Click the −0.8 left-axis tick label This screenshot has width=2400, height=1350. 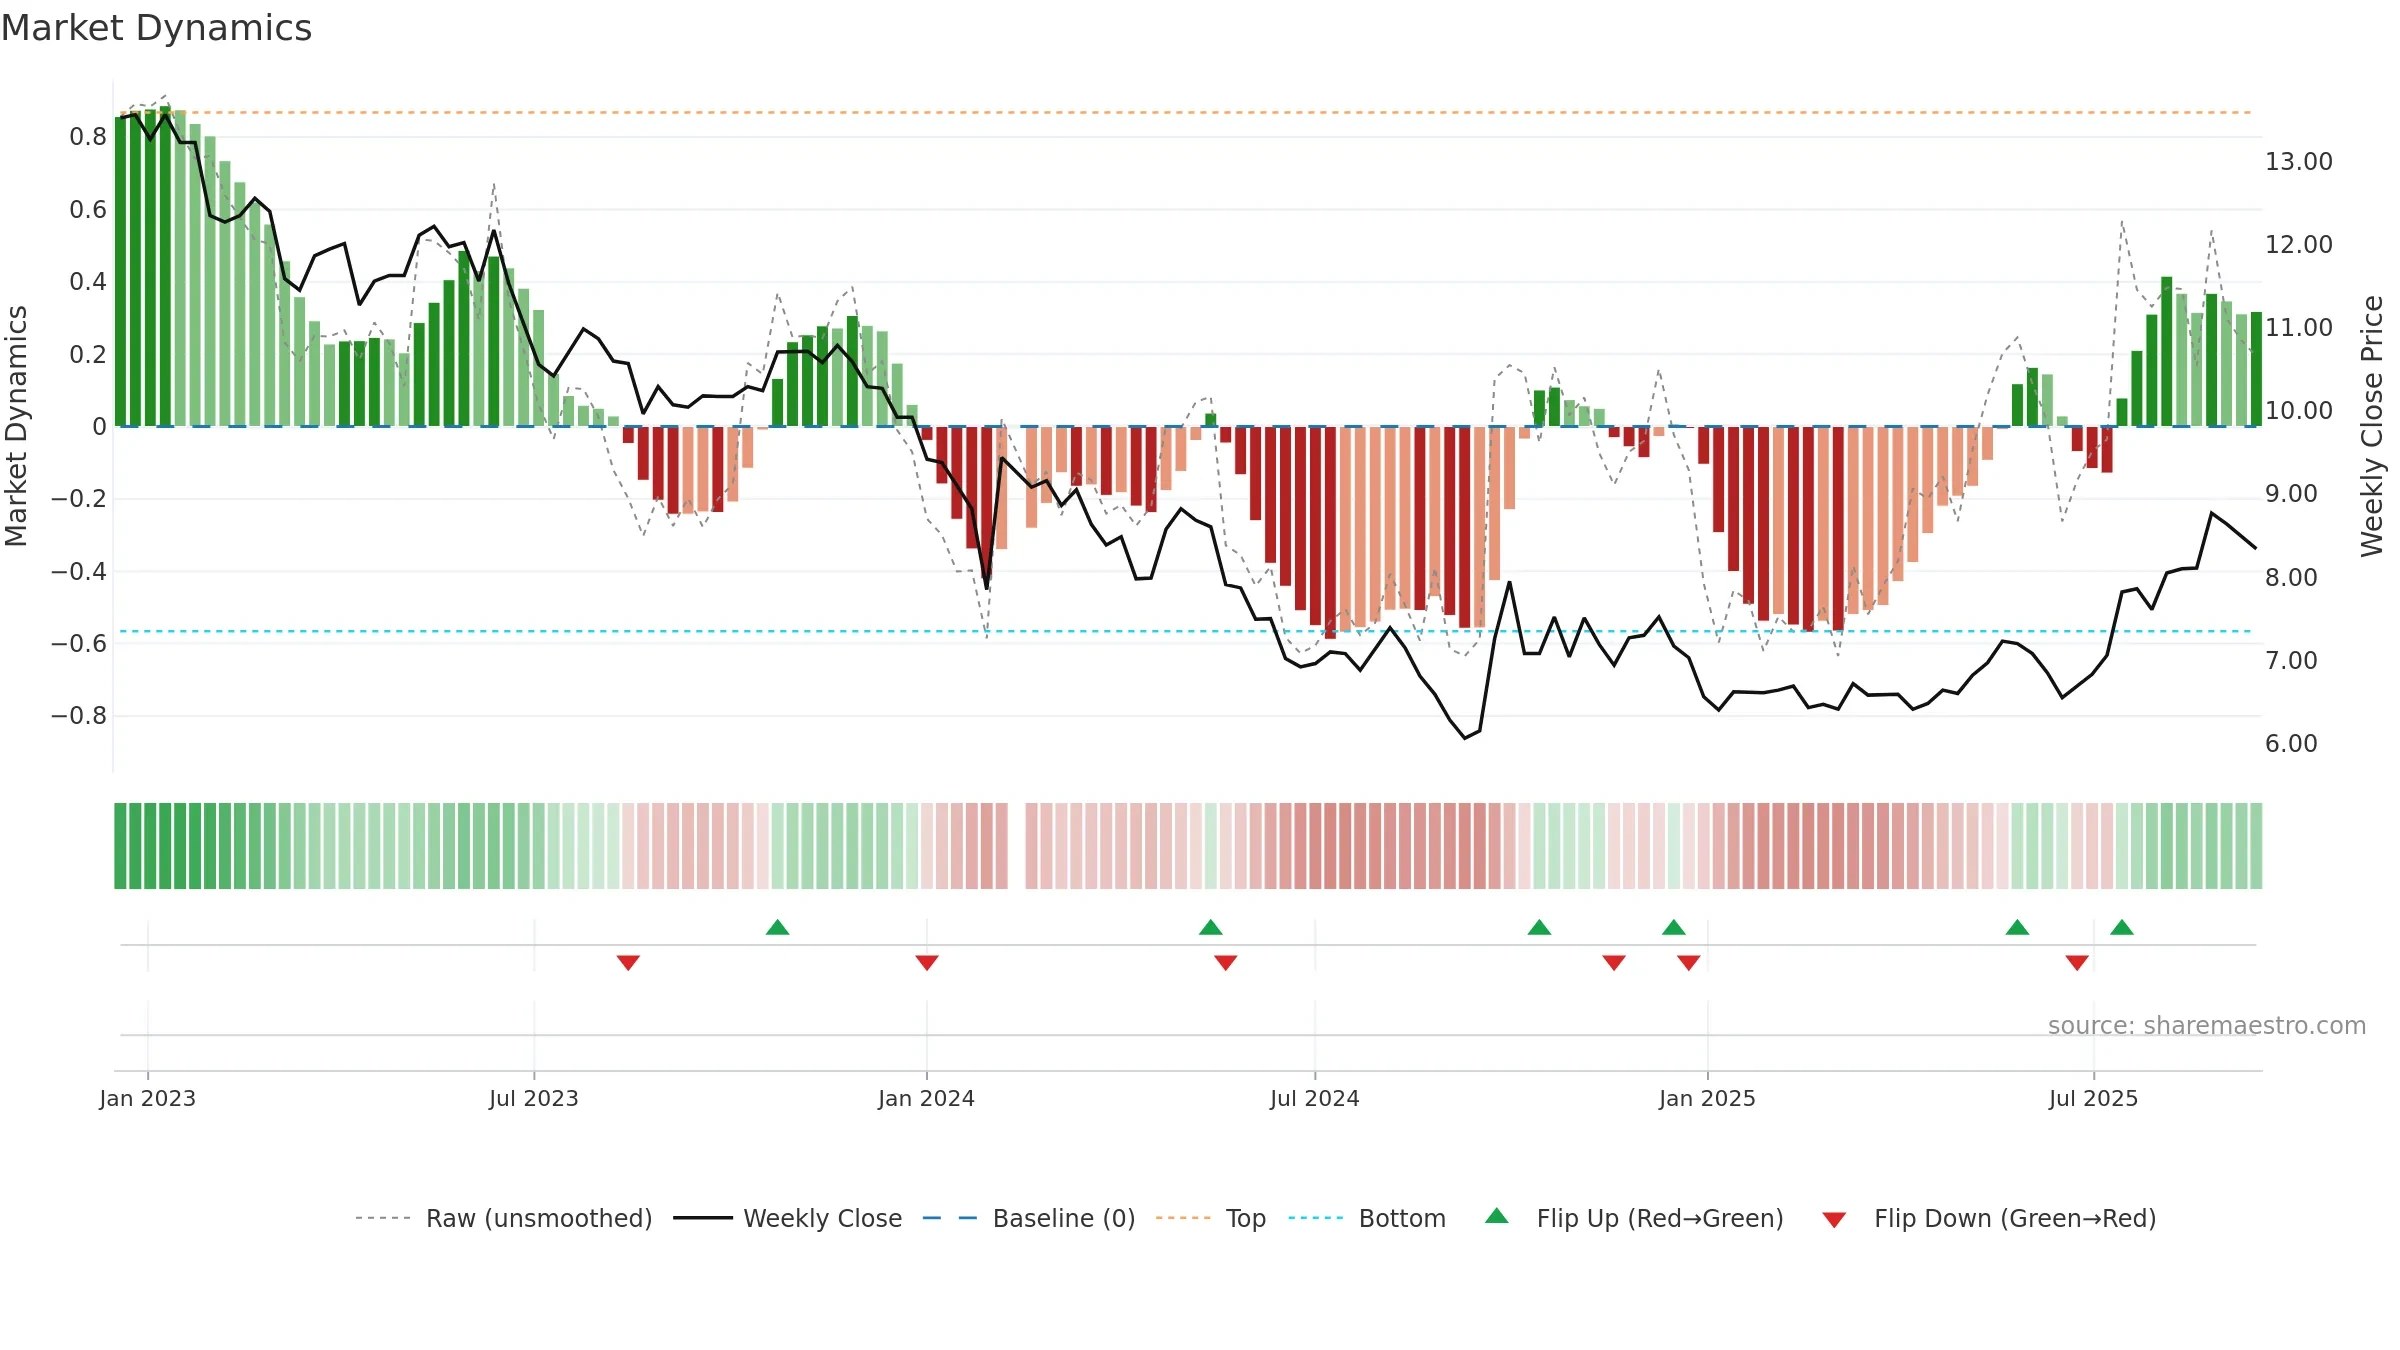point(79,715)
